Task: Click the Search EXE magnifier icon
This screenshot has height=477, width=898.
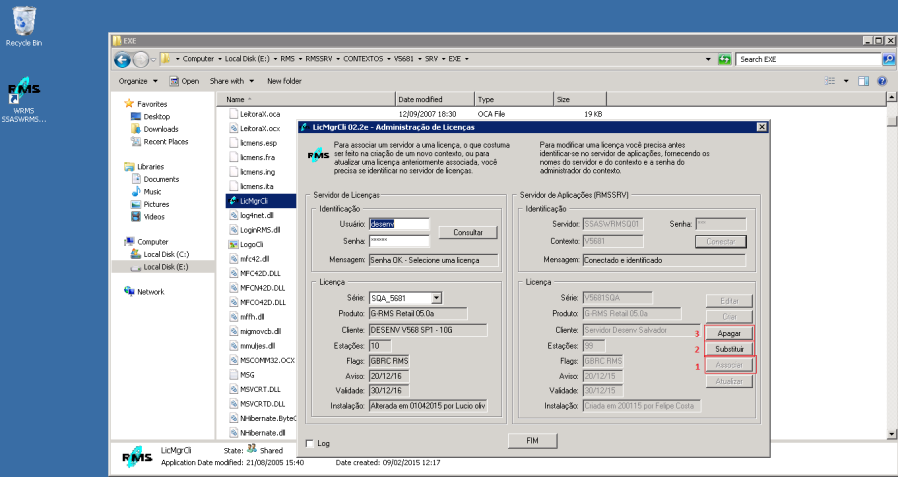Action: (888, 59)
